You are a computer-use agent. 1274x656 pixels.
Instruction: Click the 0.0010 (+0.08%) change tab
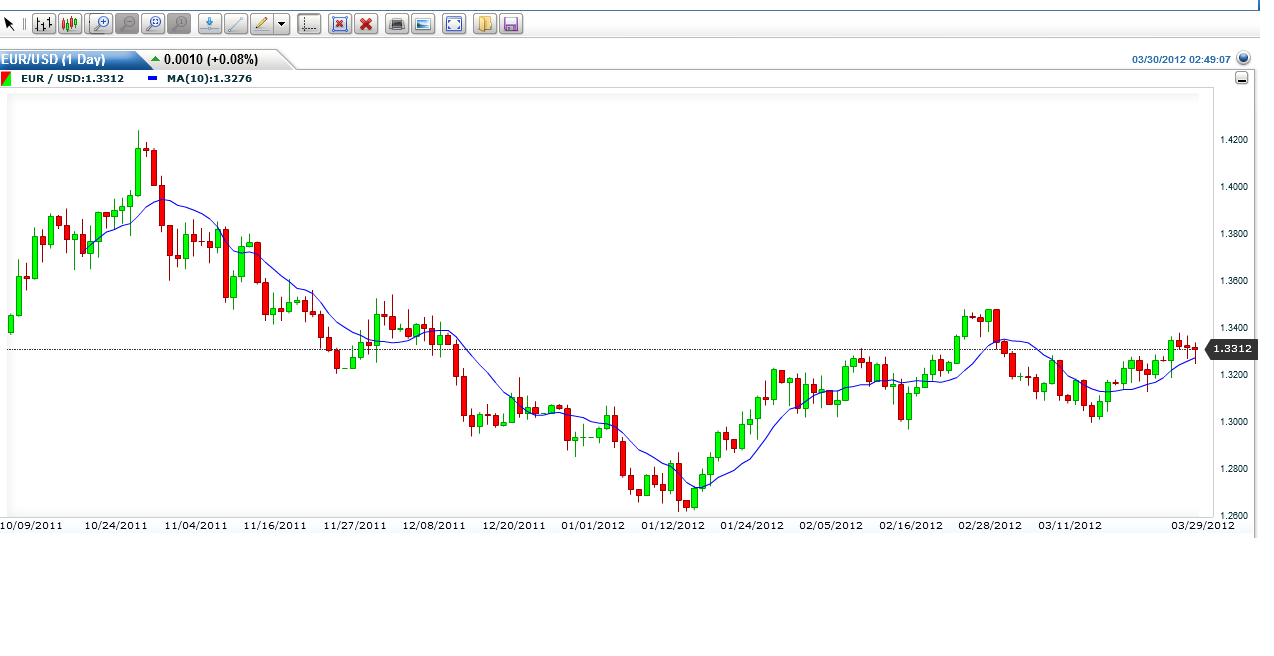(x=212, y=59)
